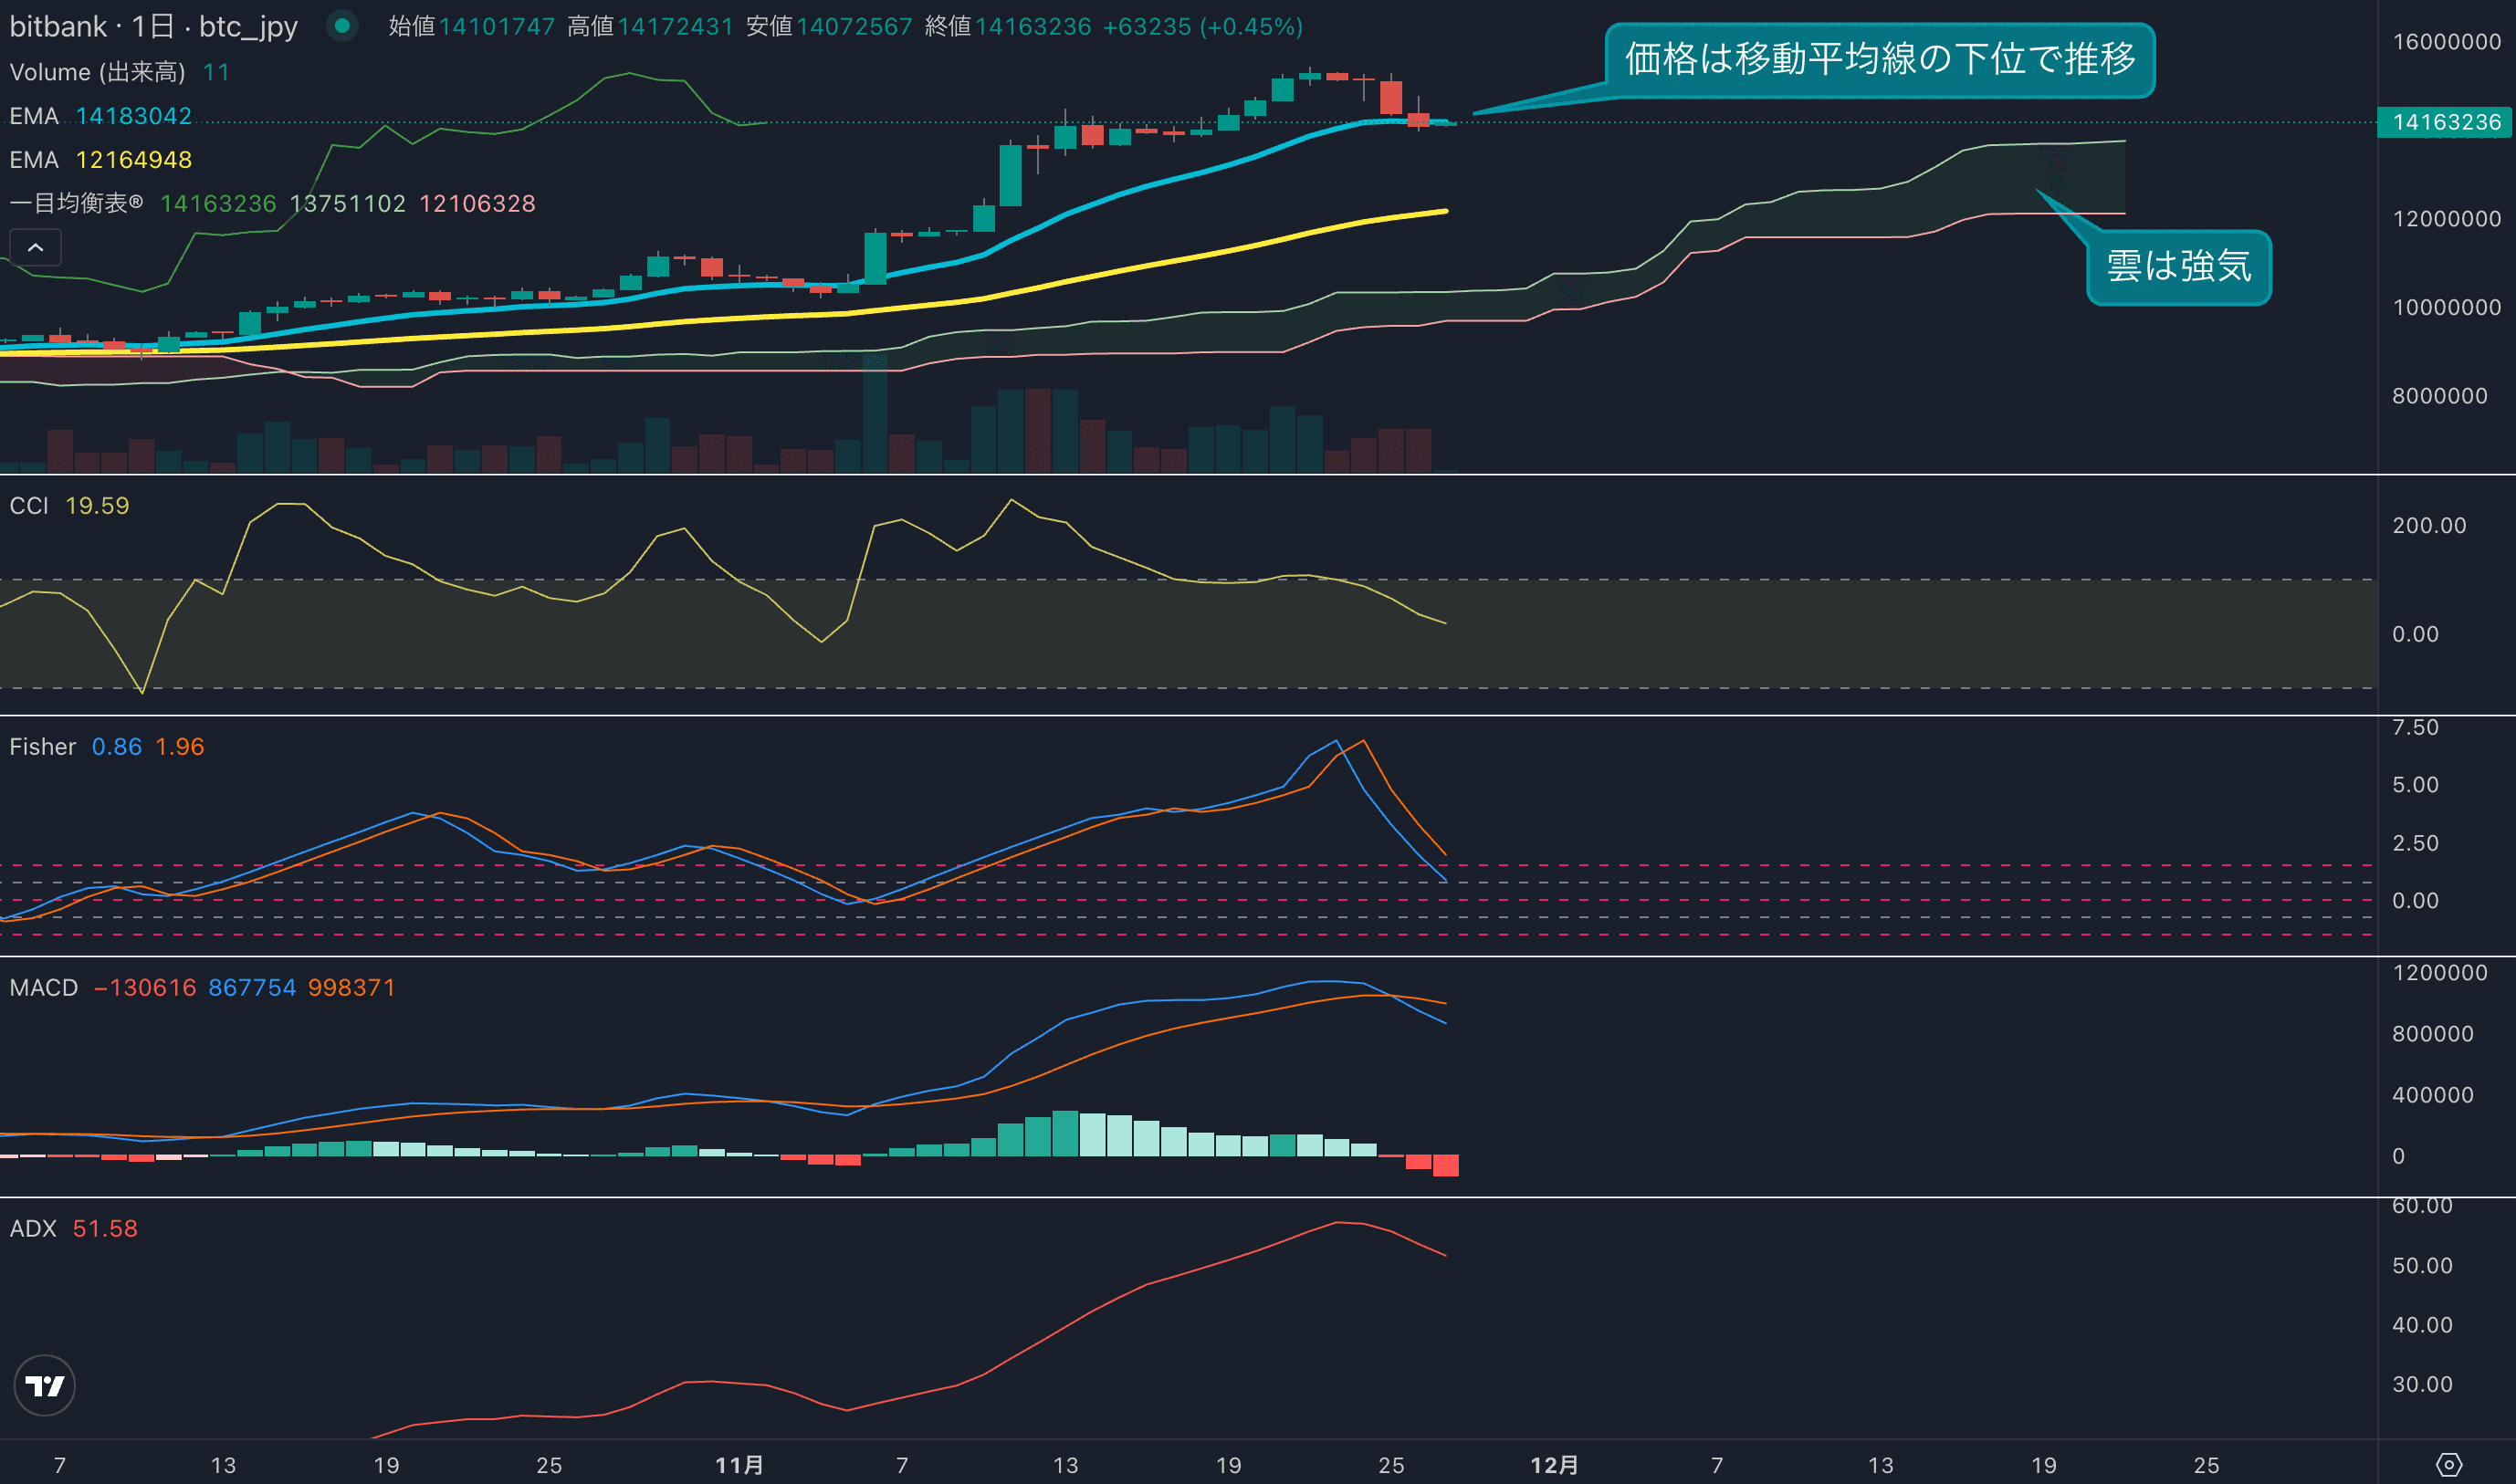Viewport: 2516px width, 1484px height.
Task: Click the 11月 marker on time axis
Action: pyautogui.click(x=739, y=1465)
